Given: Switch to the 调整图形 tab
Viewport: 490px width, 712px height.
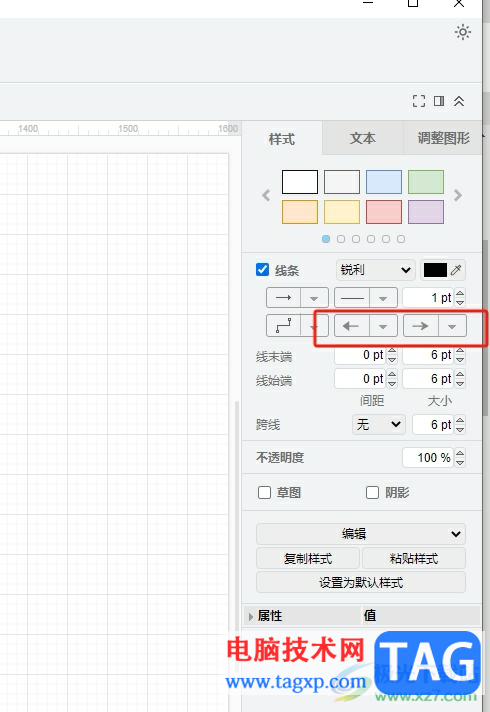Looking at the screenshot, I should tap(443, 138).
